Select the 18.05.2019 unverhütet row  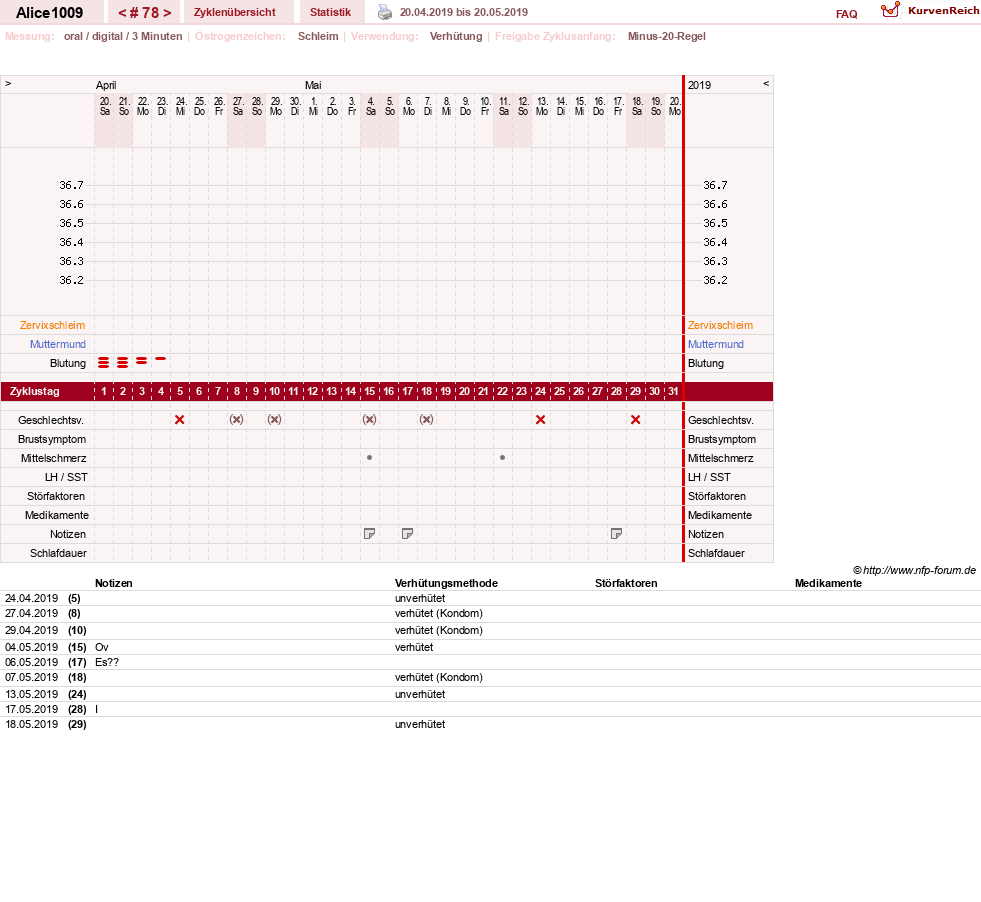490,724
